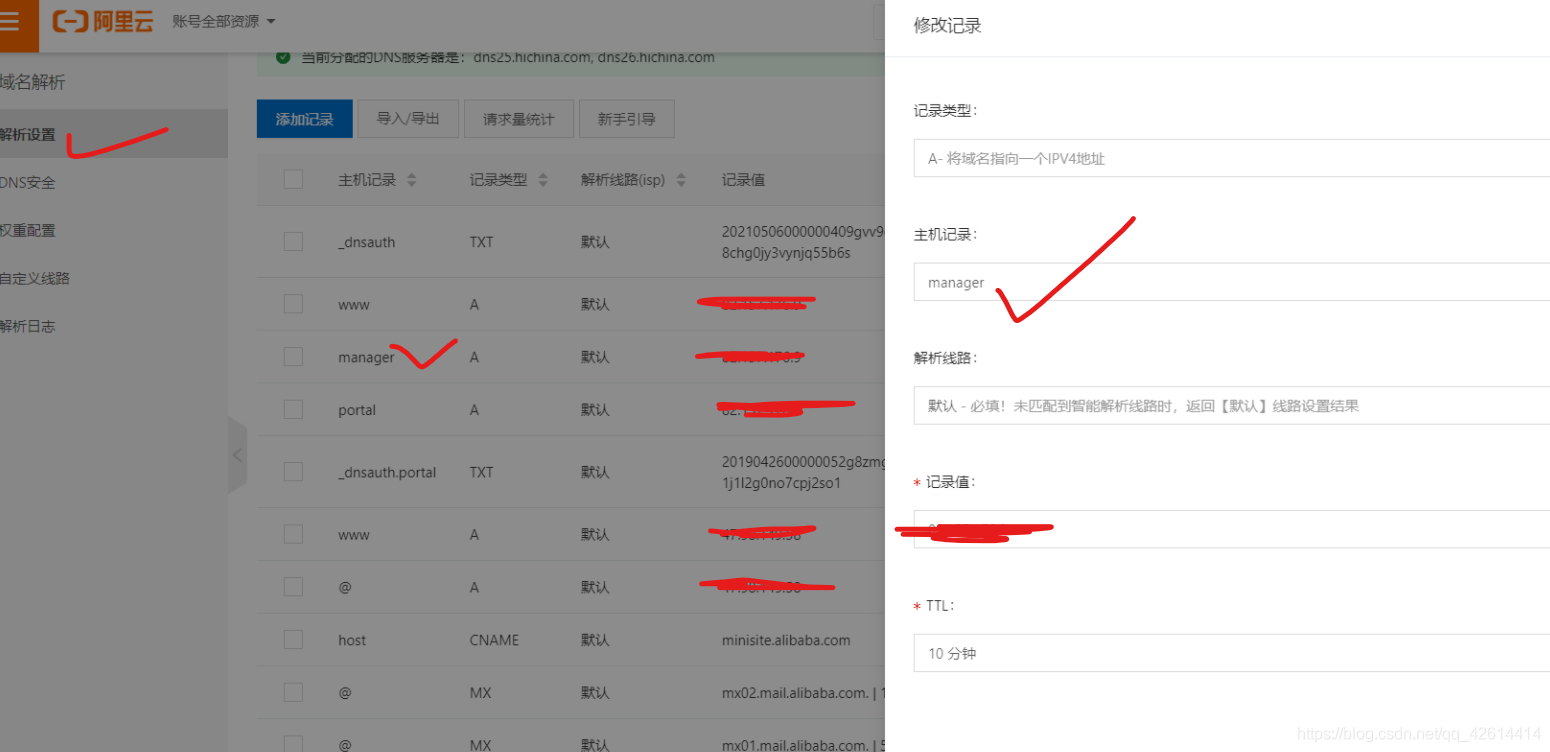Check the _dnsauth.portal row checkbox
1550x752 pixels.
click(293, 471)
